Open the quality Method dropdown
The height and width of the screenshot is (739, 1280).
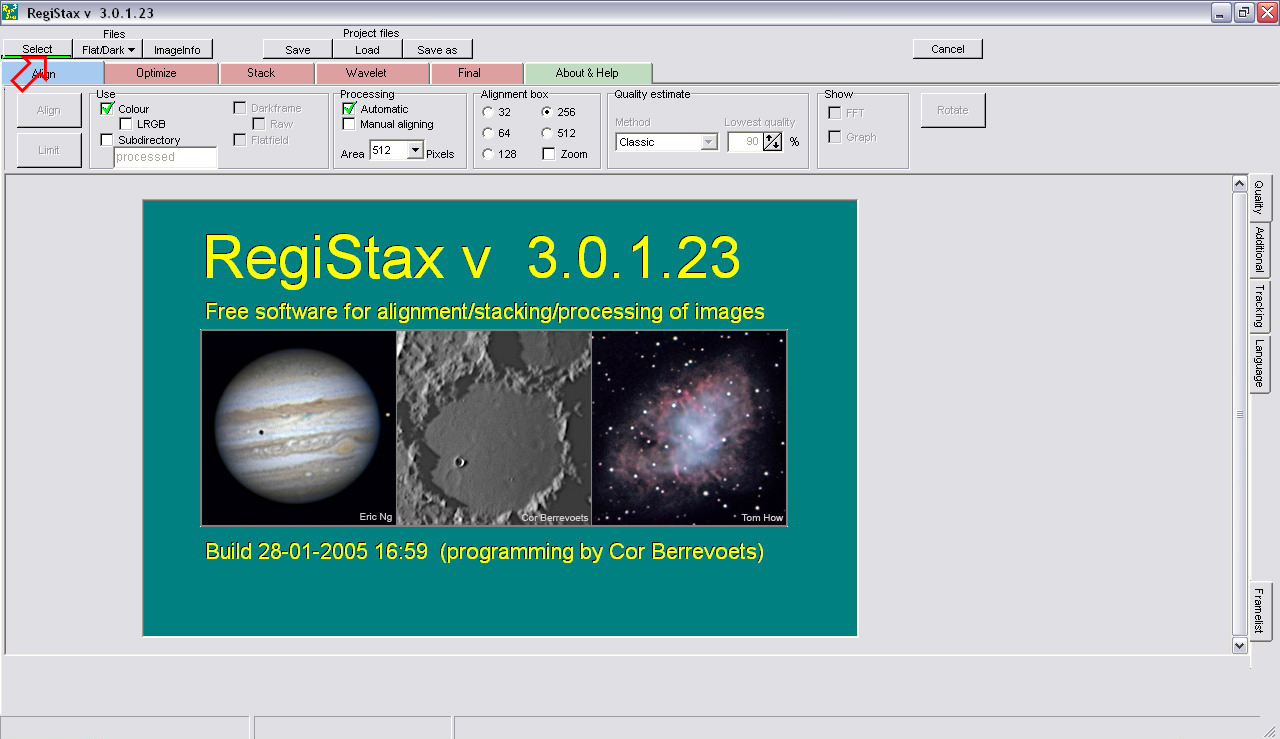coord(709,142)
